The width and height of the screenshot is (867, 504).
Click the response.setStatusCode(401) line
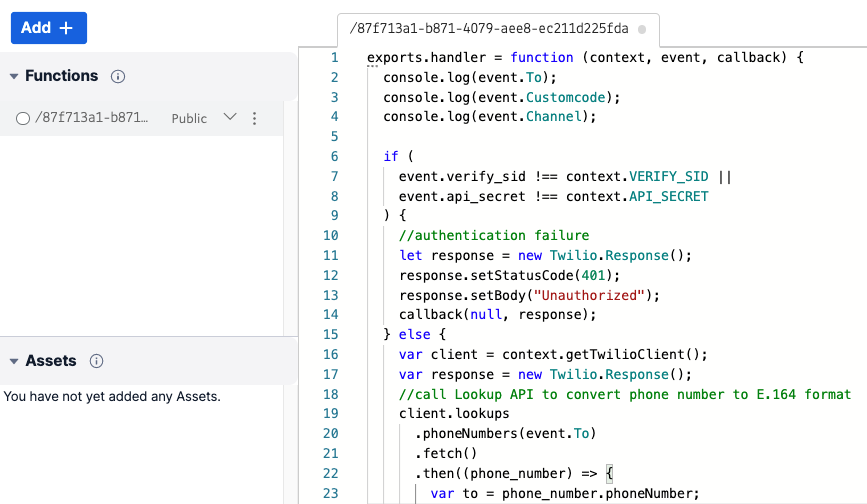(x=510, y=275)
